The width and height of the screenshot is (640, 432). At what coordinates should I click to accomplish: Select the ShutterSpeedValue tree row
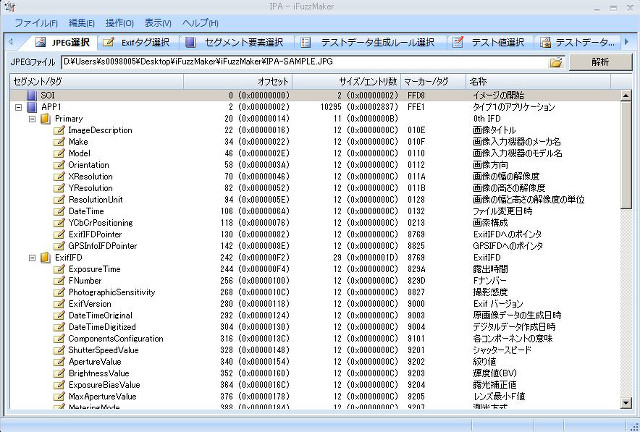pyautogui.click(x=315, y=350)
